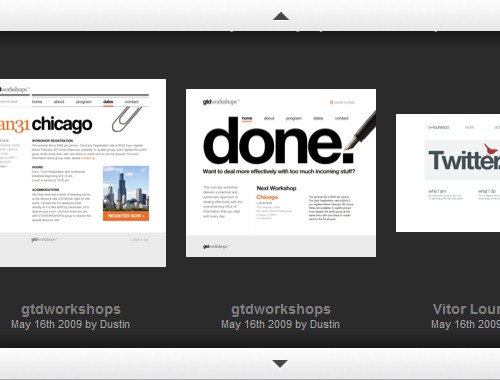Click the date text under Vitor thumbnail
The width and height of the screenshot is (500, 380).
click(x=465, y=324)
